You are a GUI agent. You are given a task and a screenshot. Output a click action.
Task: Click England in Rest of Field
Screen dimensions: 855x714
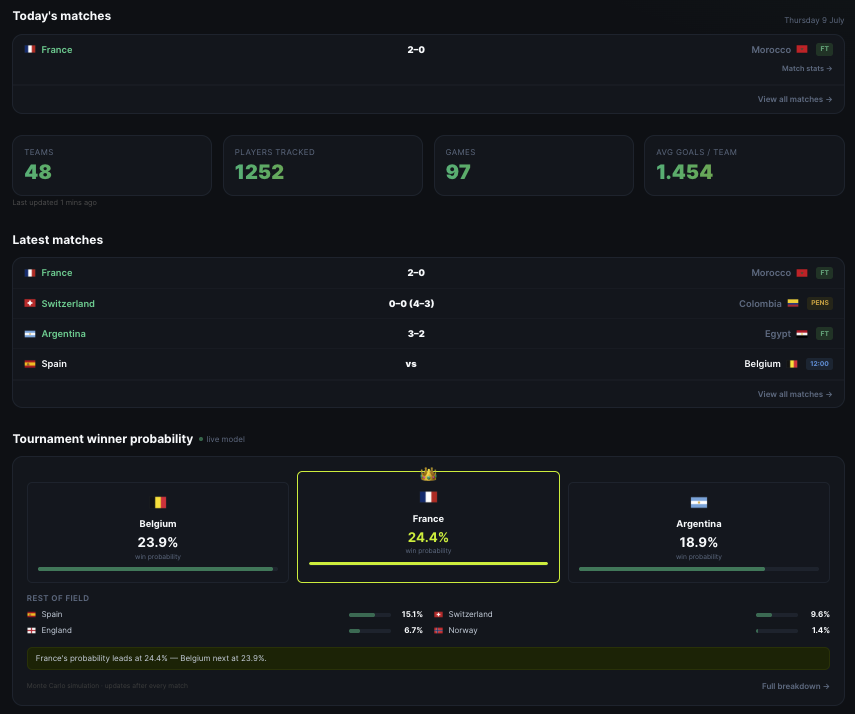click(57, 631)
